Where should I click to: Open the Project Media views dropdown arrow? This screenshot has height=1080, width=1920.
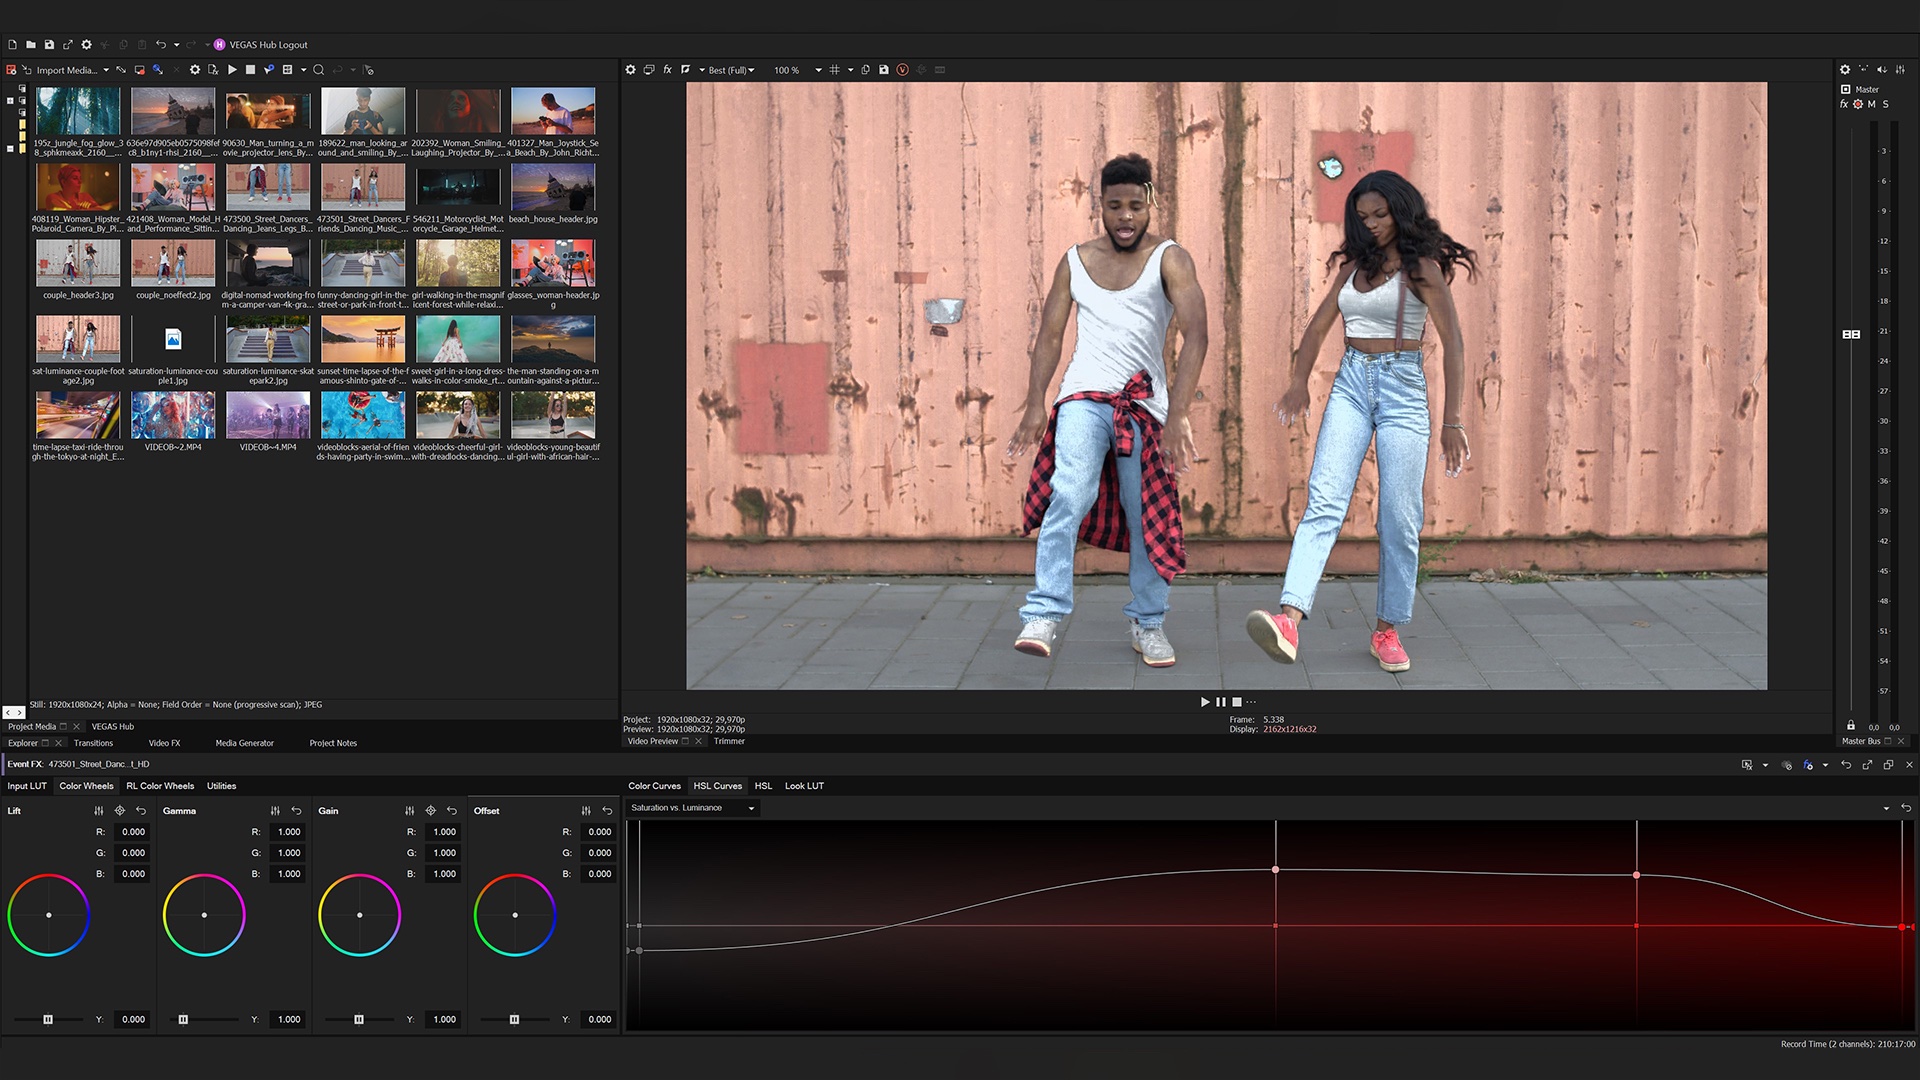click(x=304, y=70)
